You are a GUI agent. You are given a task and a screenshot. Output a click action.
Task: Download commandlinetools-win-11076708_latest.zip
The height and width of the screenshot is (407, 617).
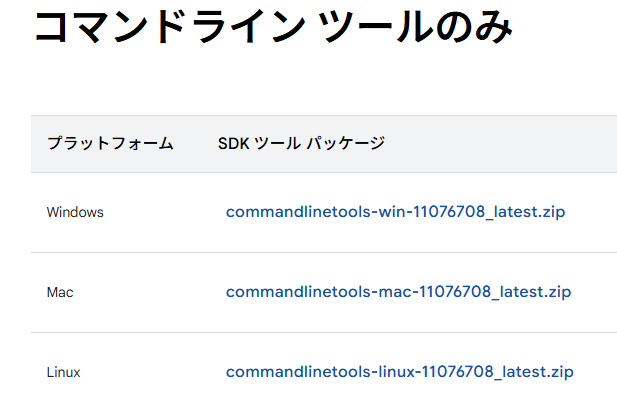pos(395,212)
